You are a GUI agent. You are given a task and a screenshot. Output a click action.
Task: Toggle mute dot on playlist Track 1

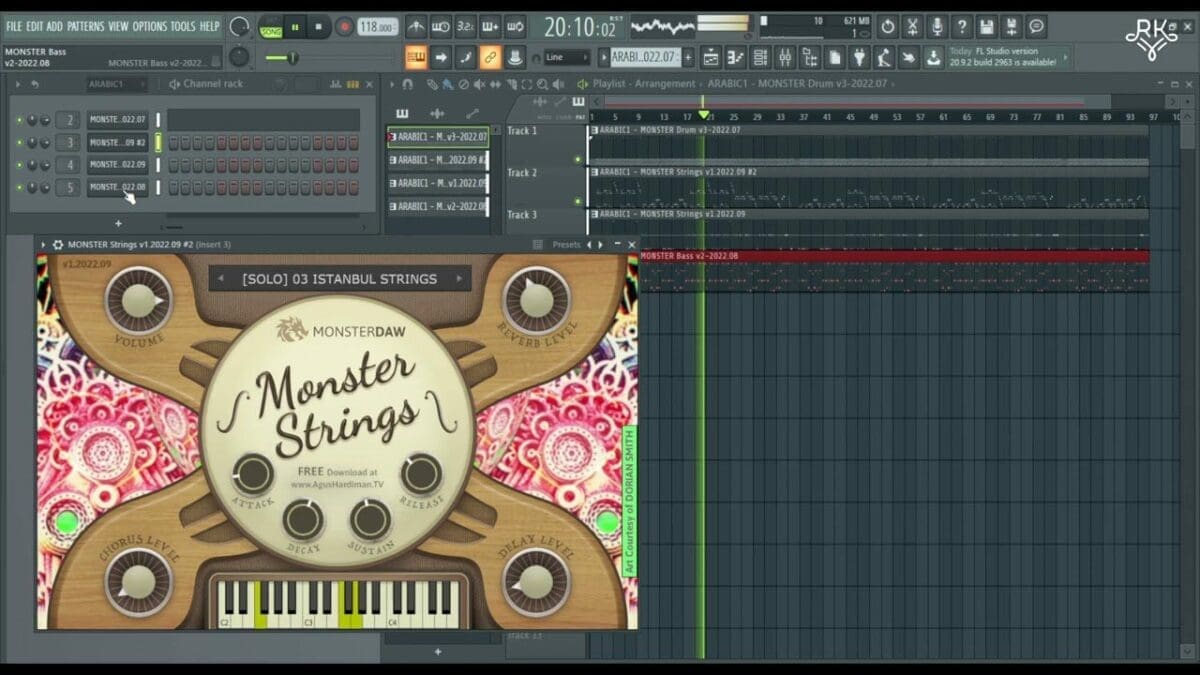click(577, 159)
